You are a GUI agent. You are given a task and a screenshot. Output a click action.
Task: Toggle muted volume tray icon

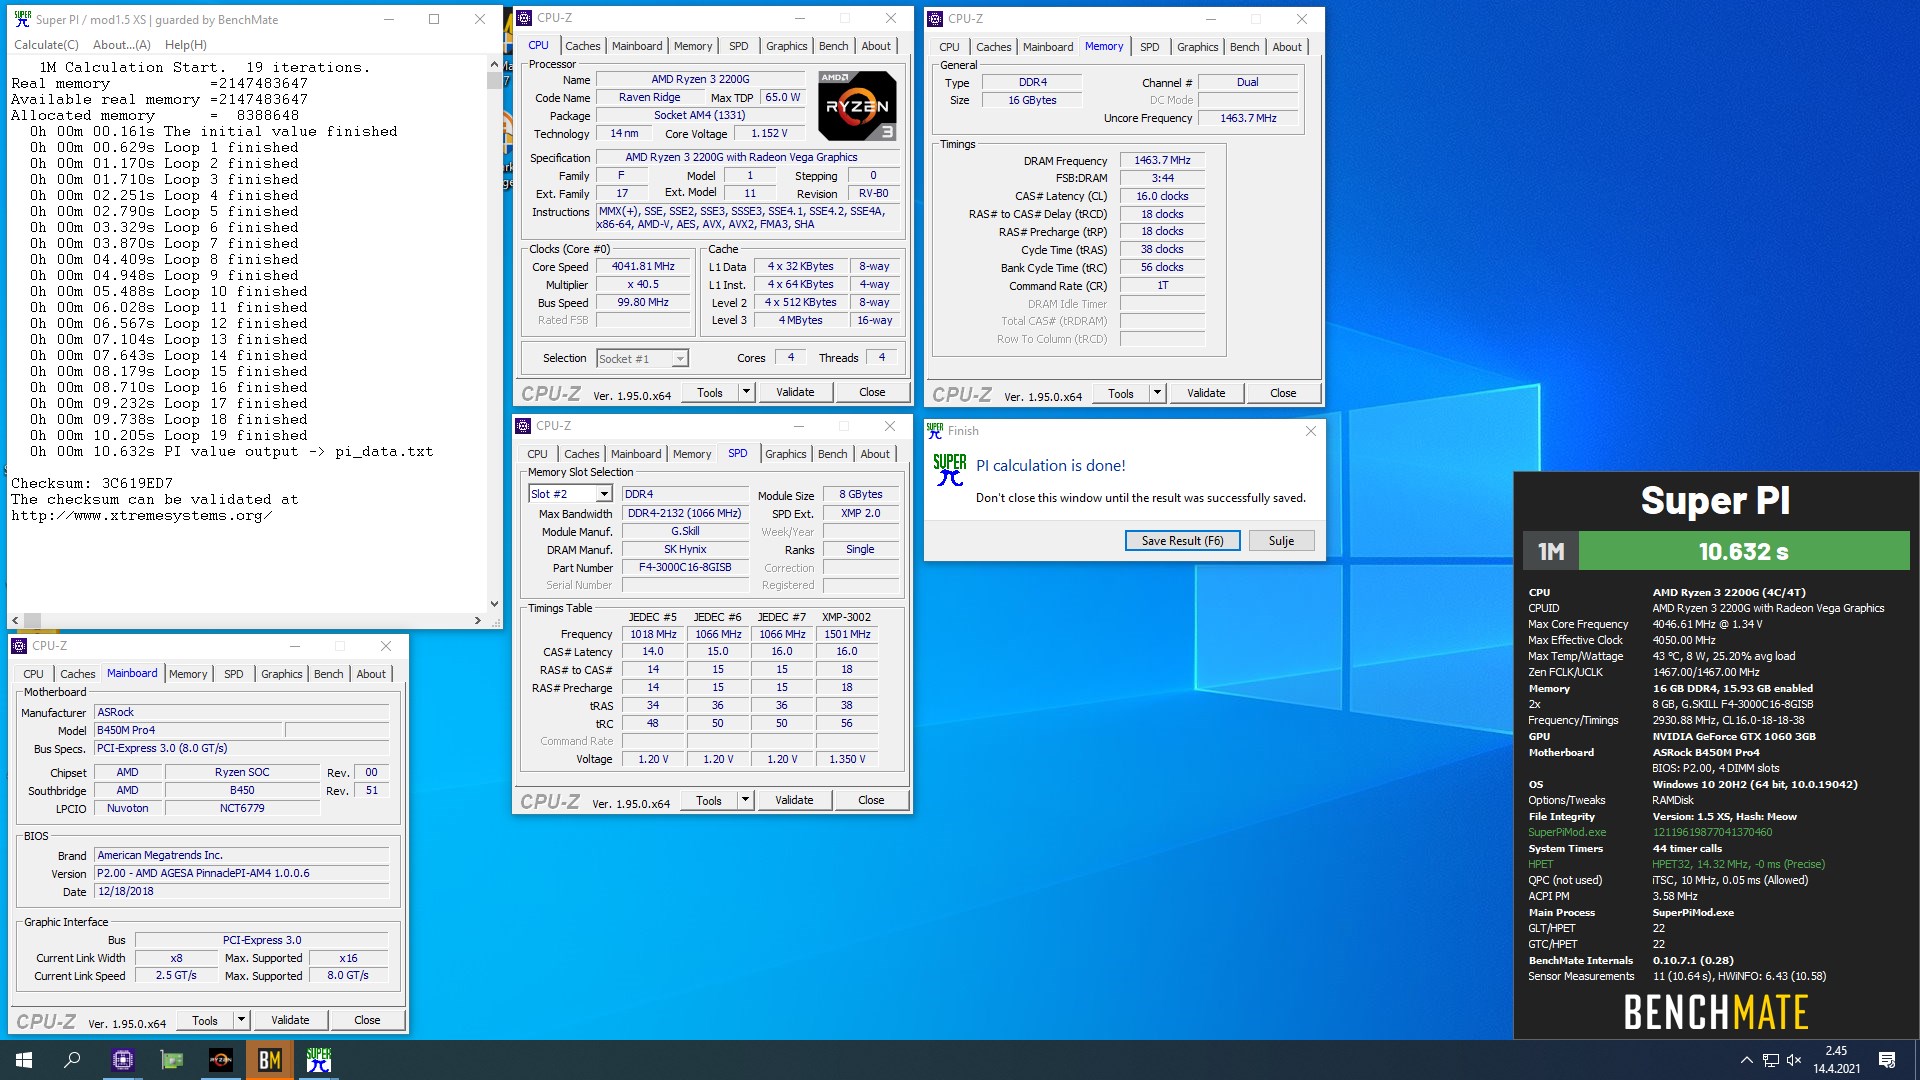[1794, 1060]
